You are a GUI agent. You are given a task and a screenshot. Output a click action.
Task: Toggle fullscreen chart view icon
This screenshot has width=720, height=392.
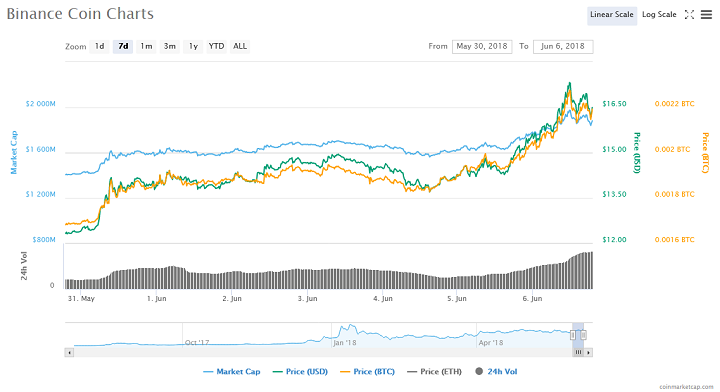pos(689,15)
